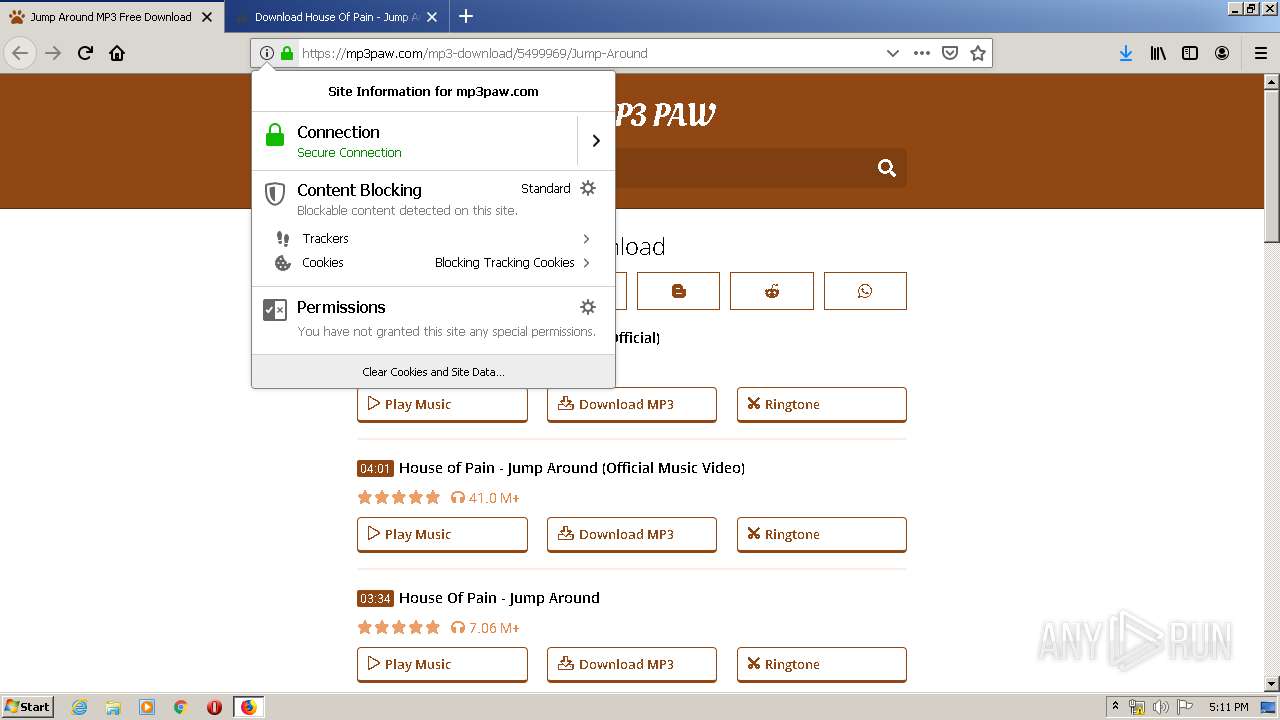Click Ringtone for Official Music Video

[822, 534]
